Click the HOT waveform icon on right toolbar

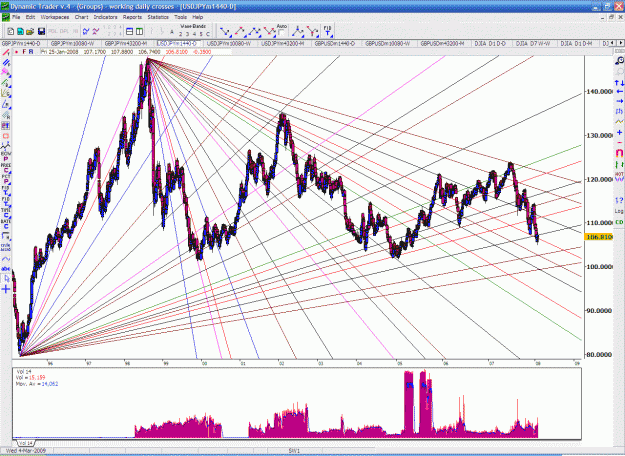tap(619, 177)
